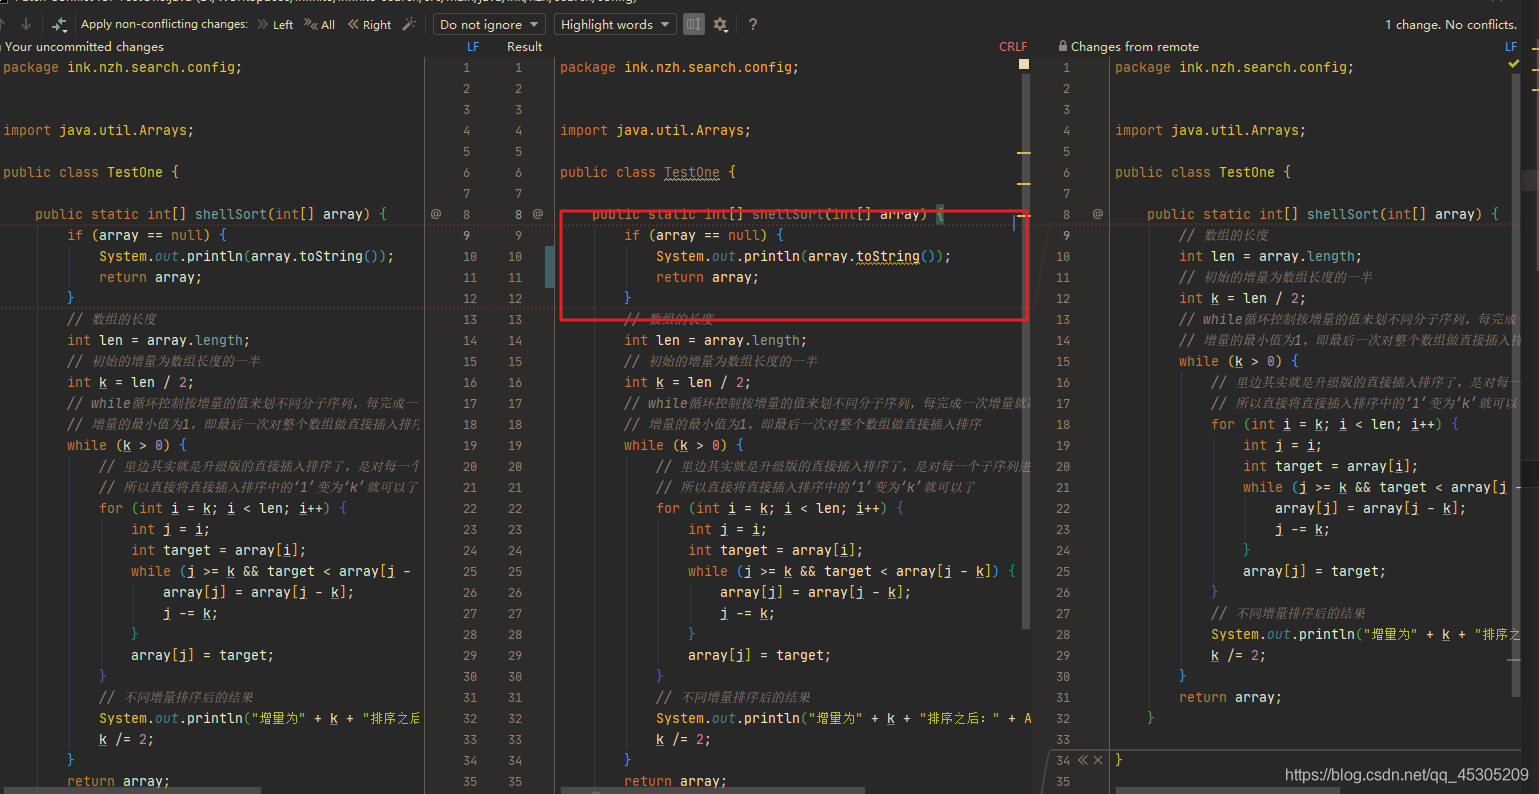The image size is (1539, 794).
Task: Click 'int k = len / 2;' in left pane
Action: [130, 382]
